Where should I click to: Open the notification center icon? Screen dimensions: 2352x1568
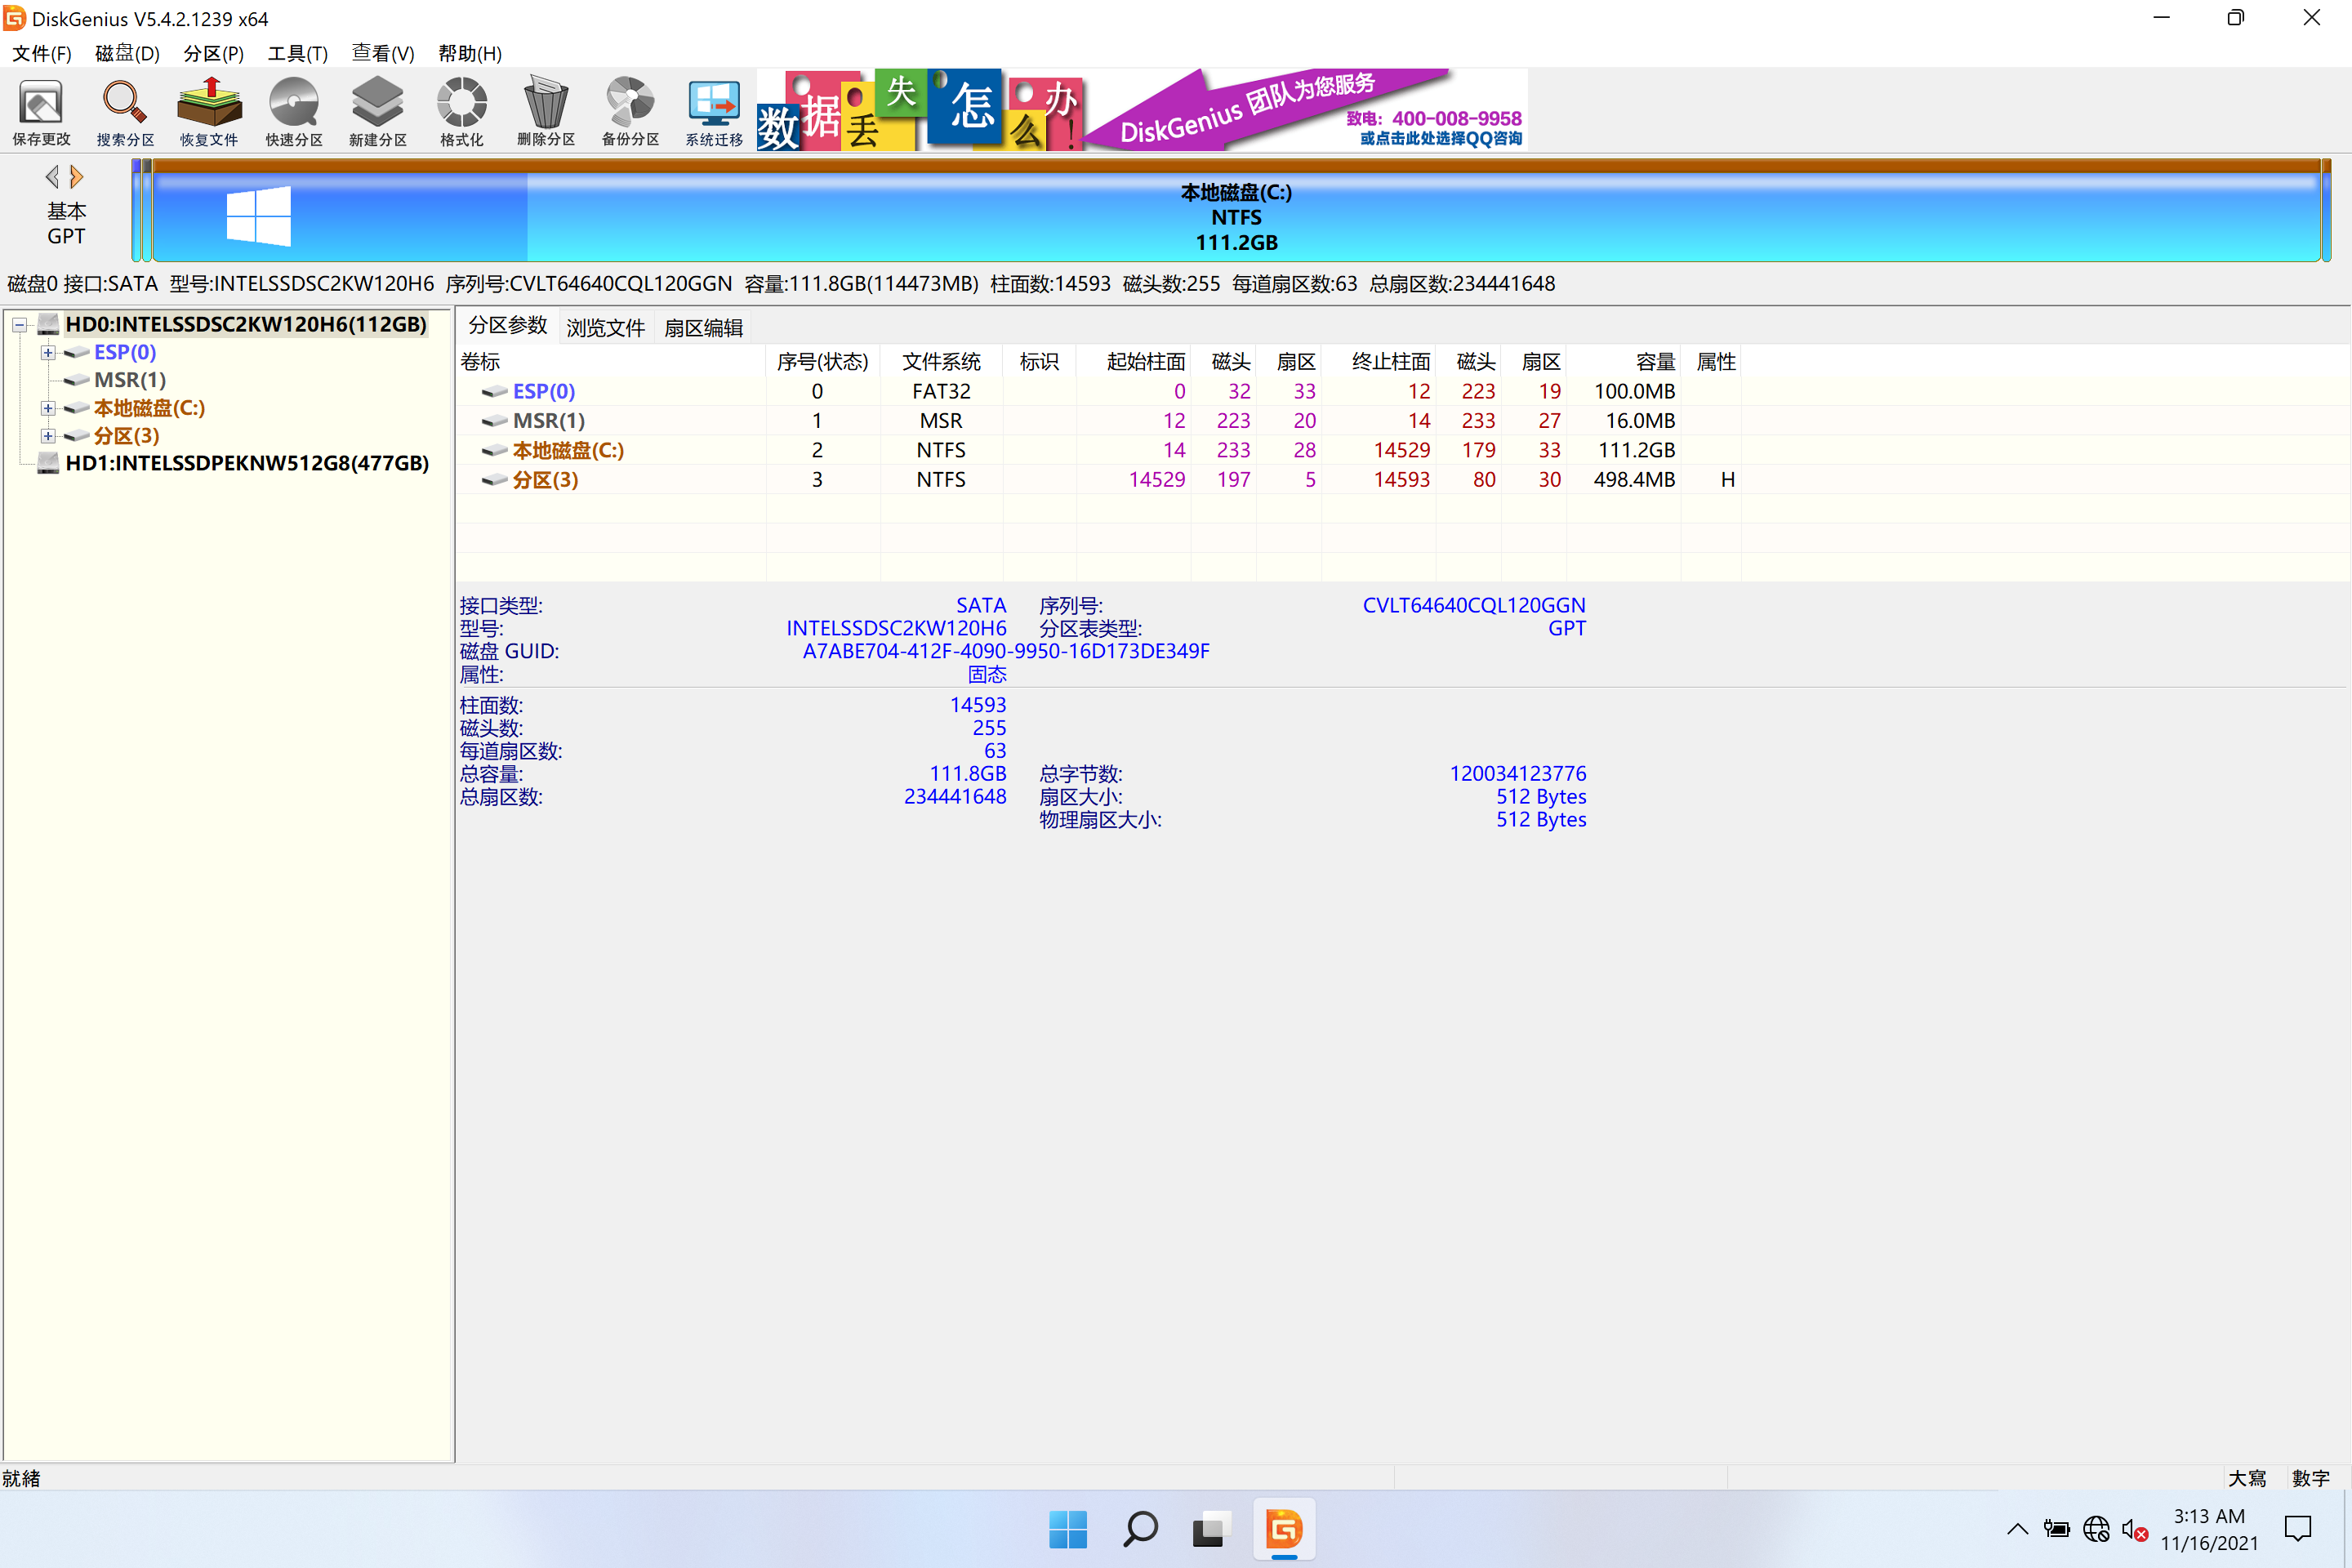[2297, 1529]
